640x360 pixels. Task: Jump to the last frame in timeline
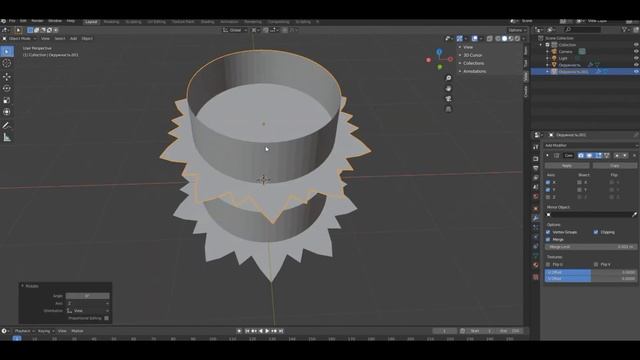point(281,331)
